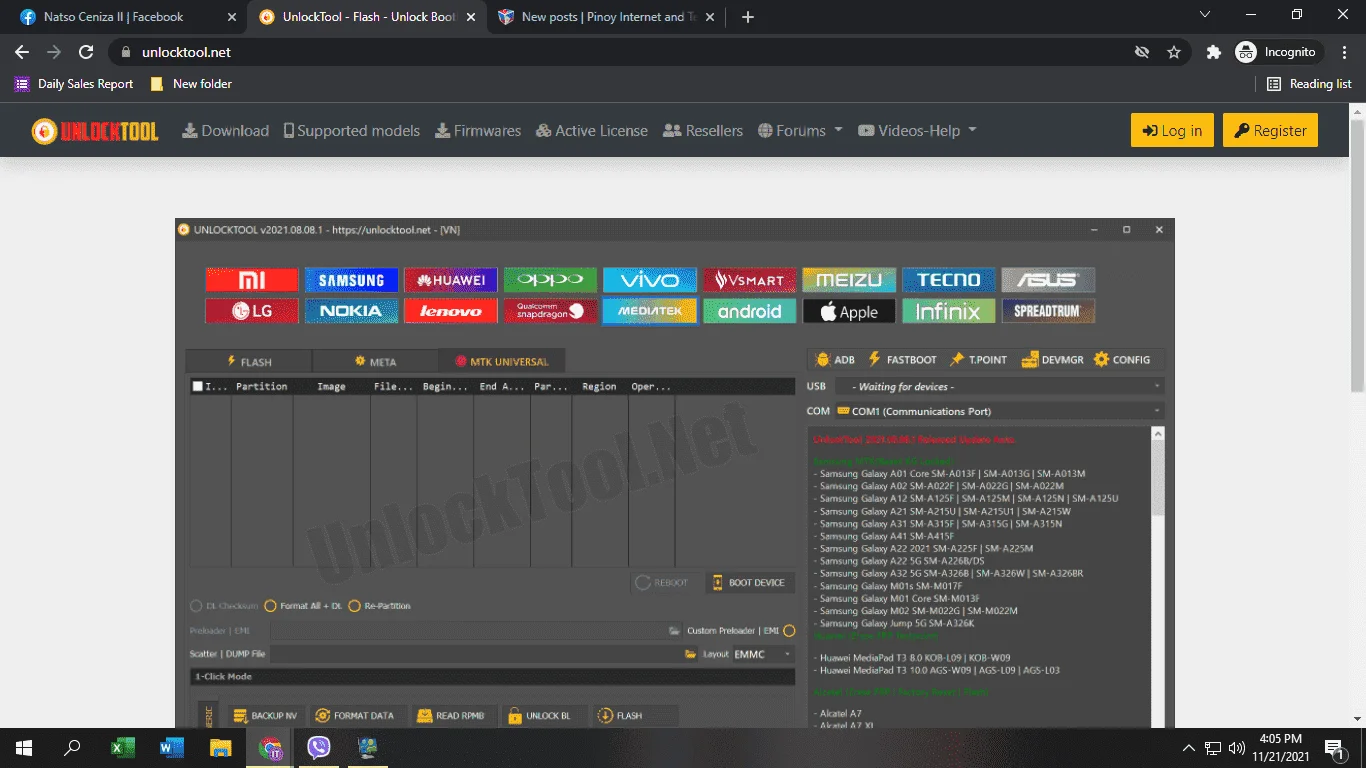Select the Lenovo brand tile
This screenshot has height=768, width=1366.
coord(451,311)
